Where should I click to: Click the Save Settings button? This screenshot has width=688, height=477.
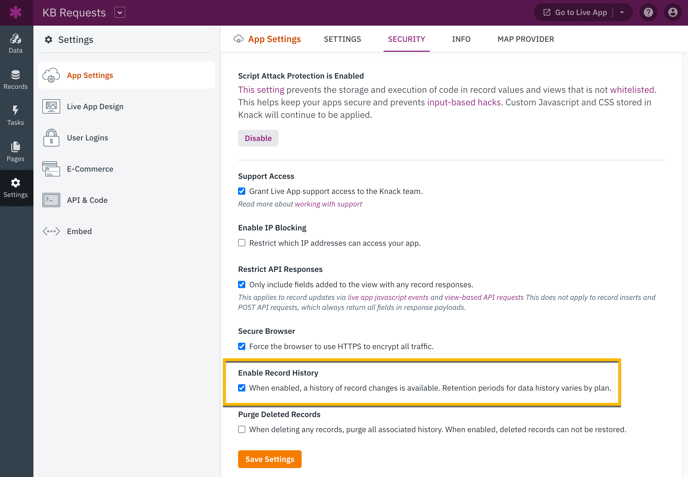pos(270,459)
